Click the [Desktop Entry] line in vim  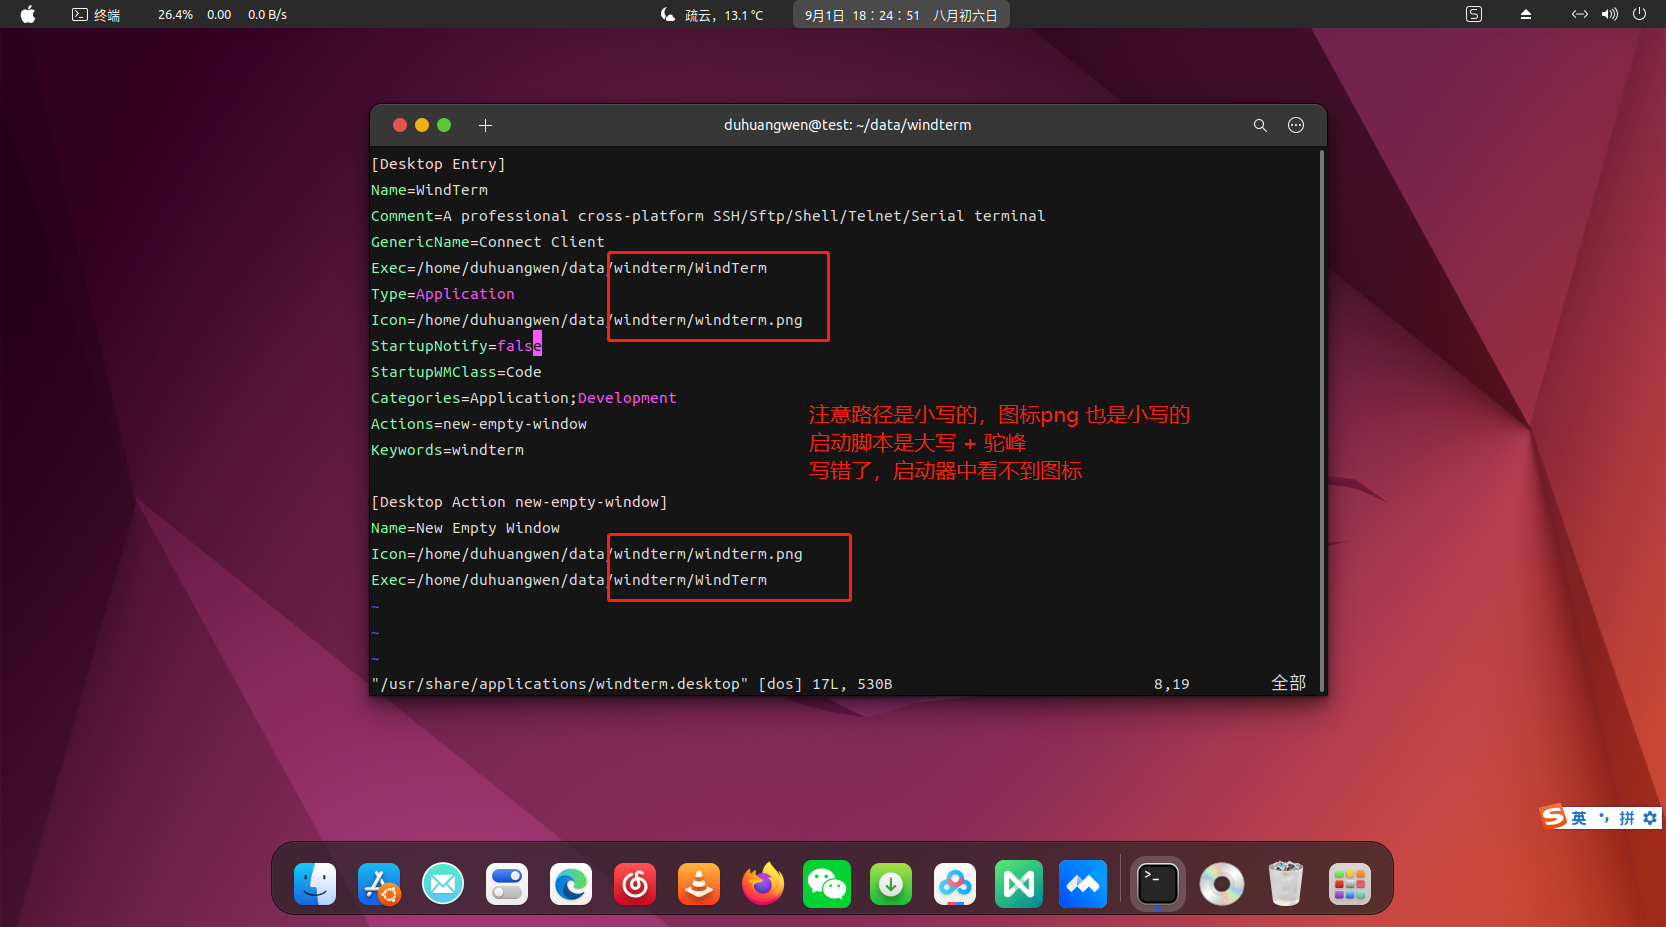[438, 164]
